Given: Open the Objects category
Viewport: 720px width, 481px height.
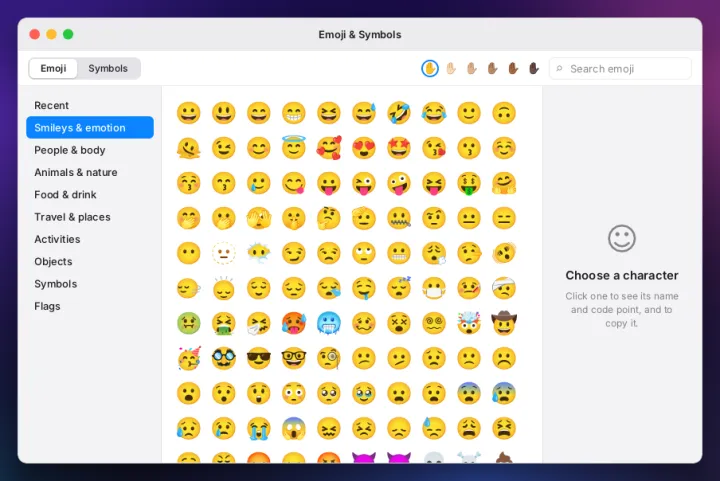Looking at the screenshot, I should (x=90, y=262).
